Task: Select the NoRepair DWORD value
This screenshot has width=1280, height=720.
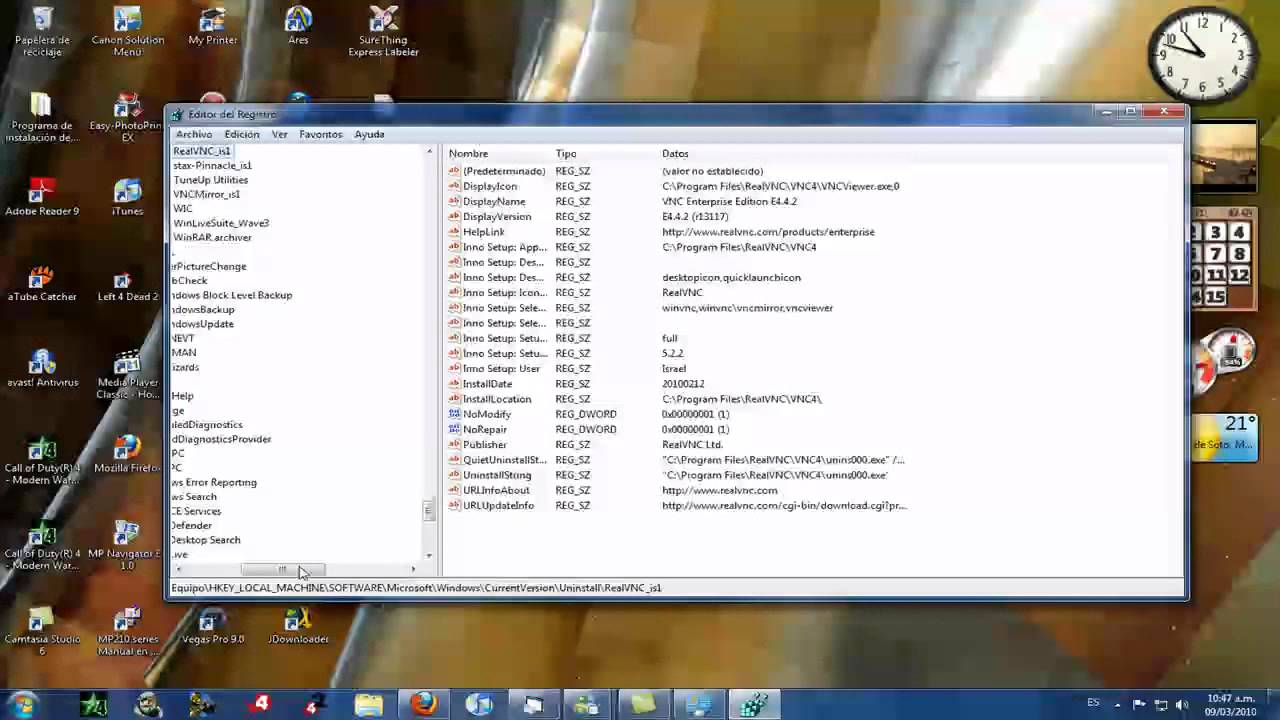Action: 484,429
